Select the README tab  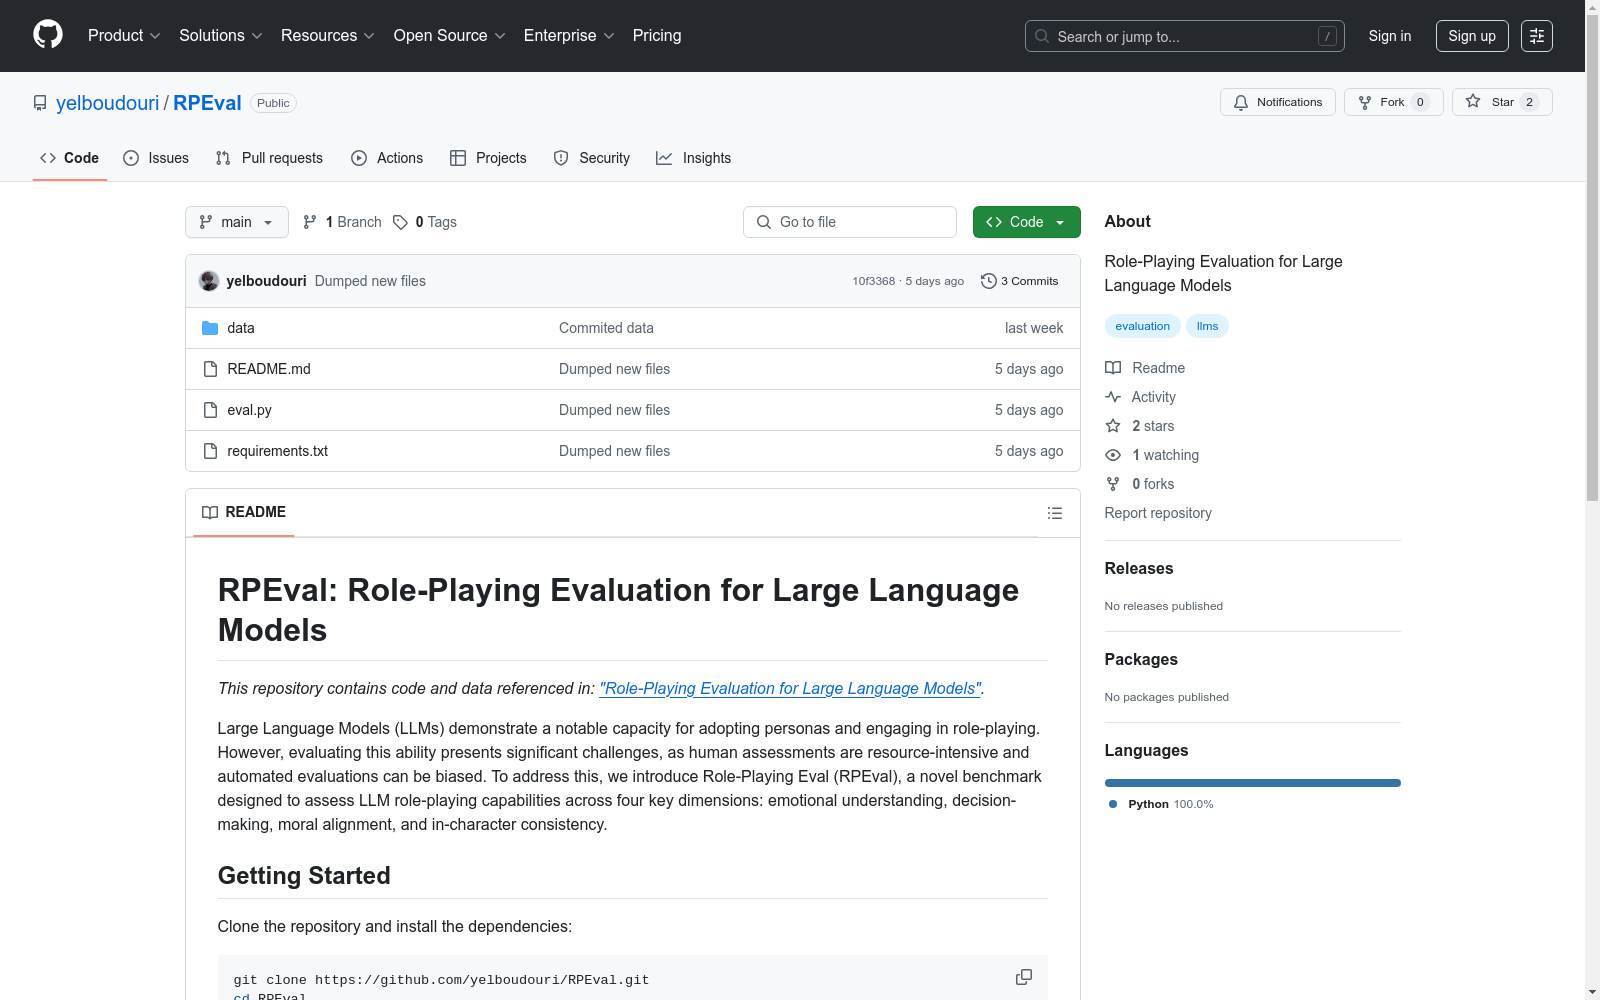point(244,512)
